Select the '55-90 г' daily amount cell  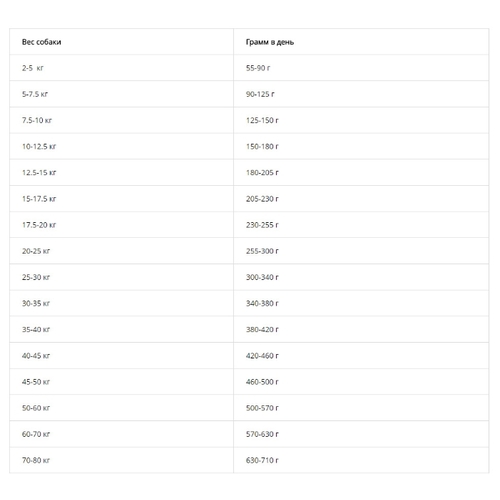tap(258, 68)
